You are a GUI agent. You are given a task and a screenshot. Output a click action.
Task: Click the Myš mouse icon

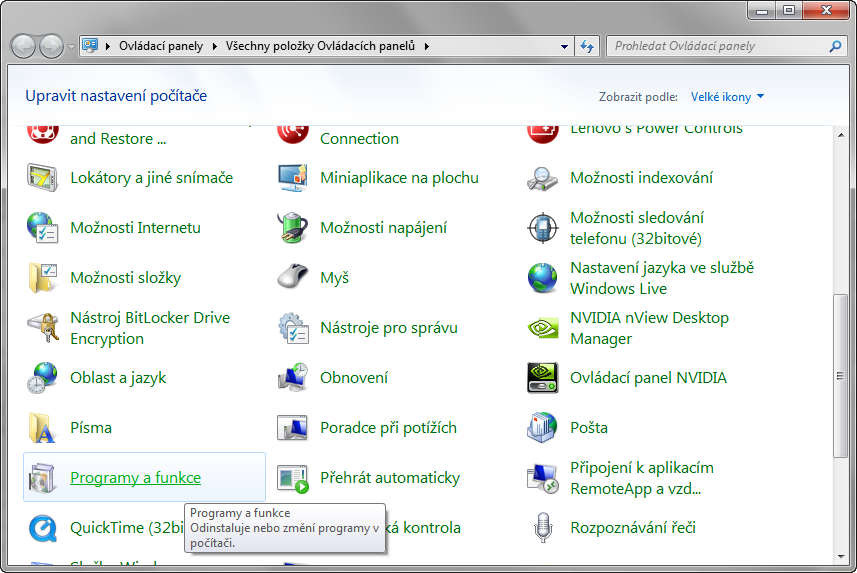[292, 276]
